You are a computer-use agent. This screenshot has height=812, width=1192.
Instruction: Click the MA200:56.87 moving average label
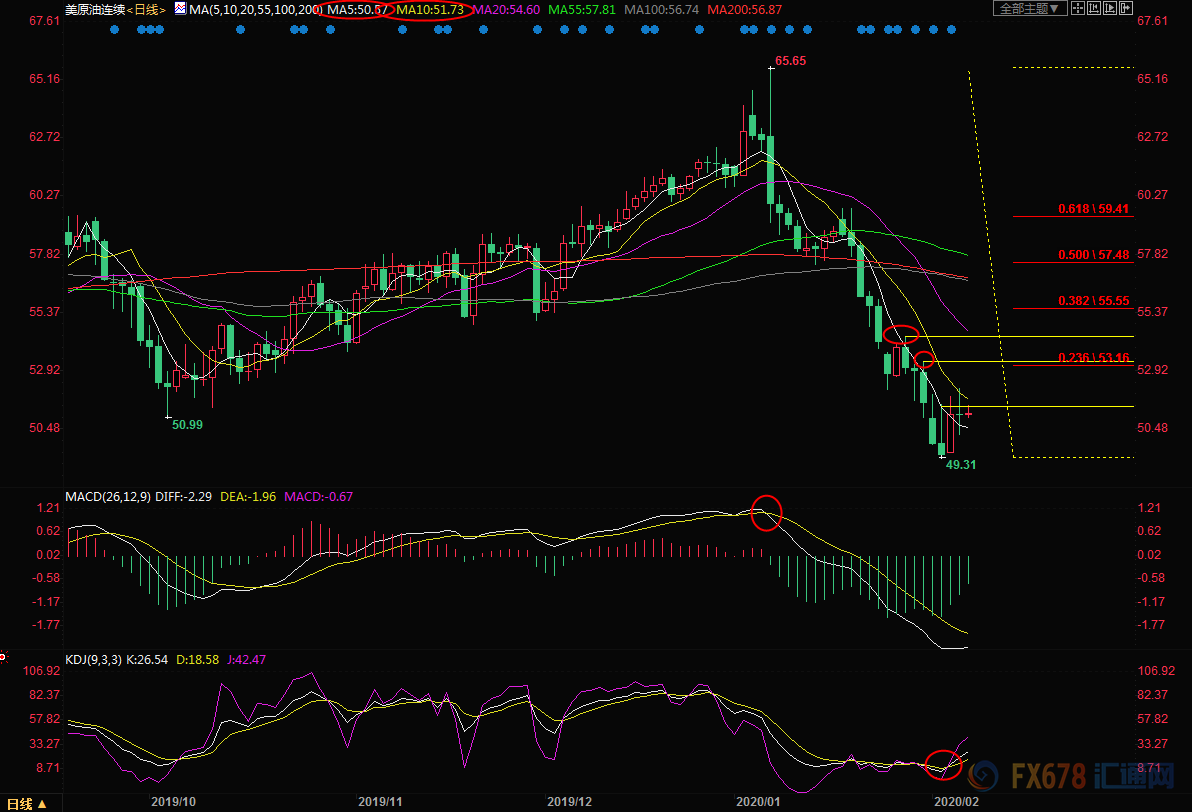[745, 9]
